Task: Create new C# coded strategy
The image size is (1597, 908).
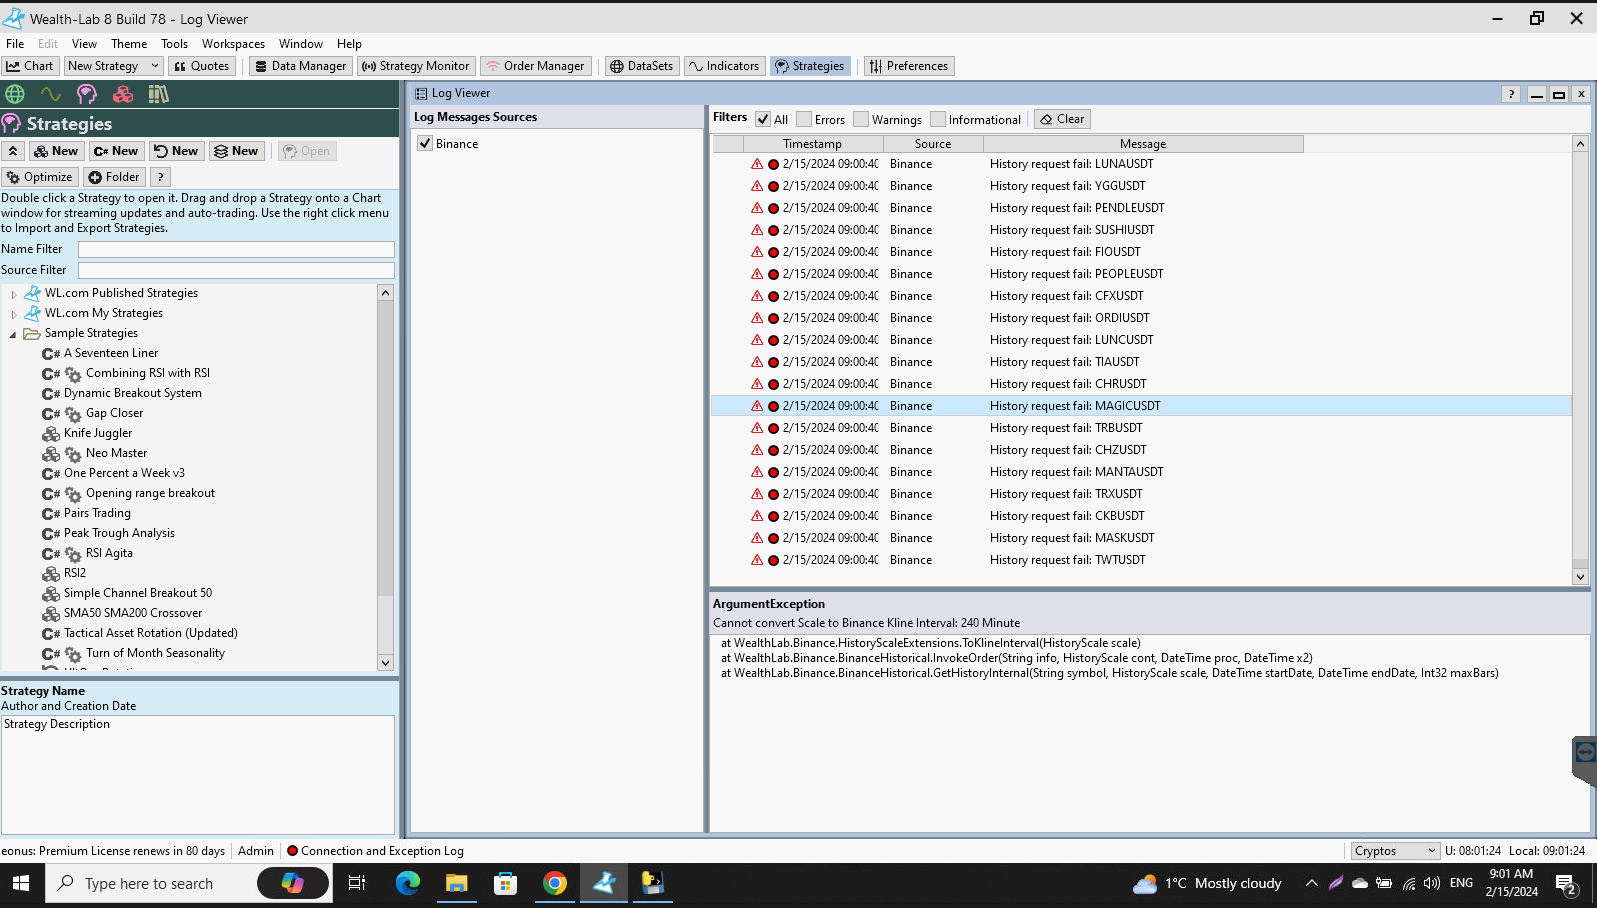Action: click(x=116, y=151)
